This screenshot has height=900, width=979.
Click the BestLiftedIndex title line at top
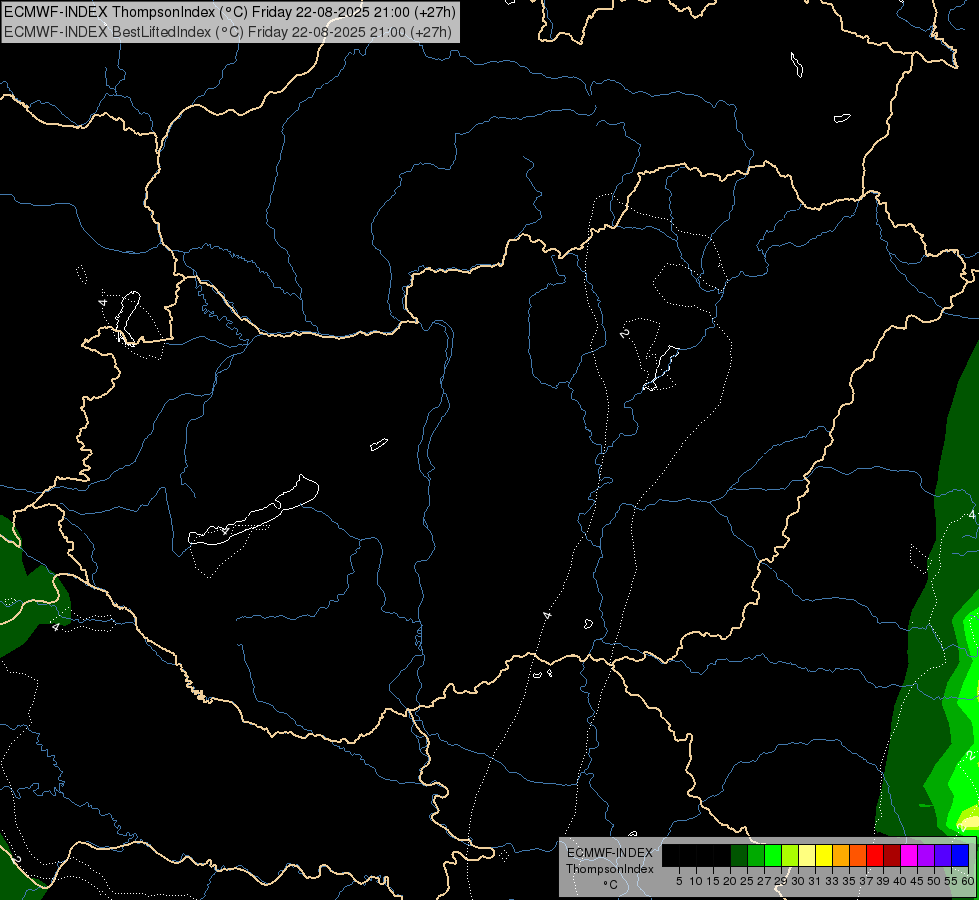point(227,31)
